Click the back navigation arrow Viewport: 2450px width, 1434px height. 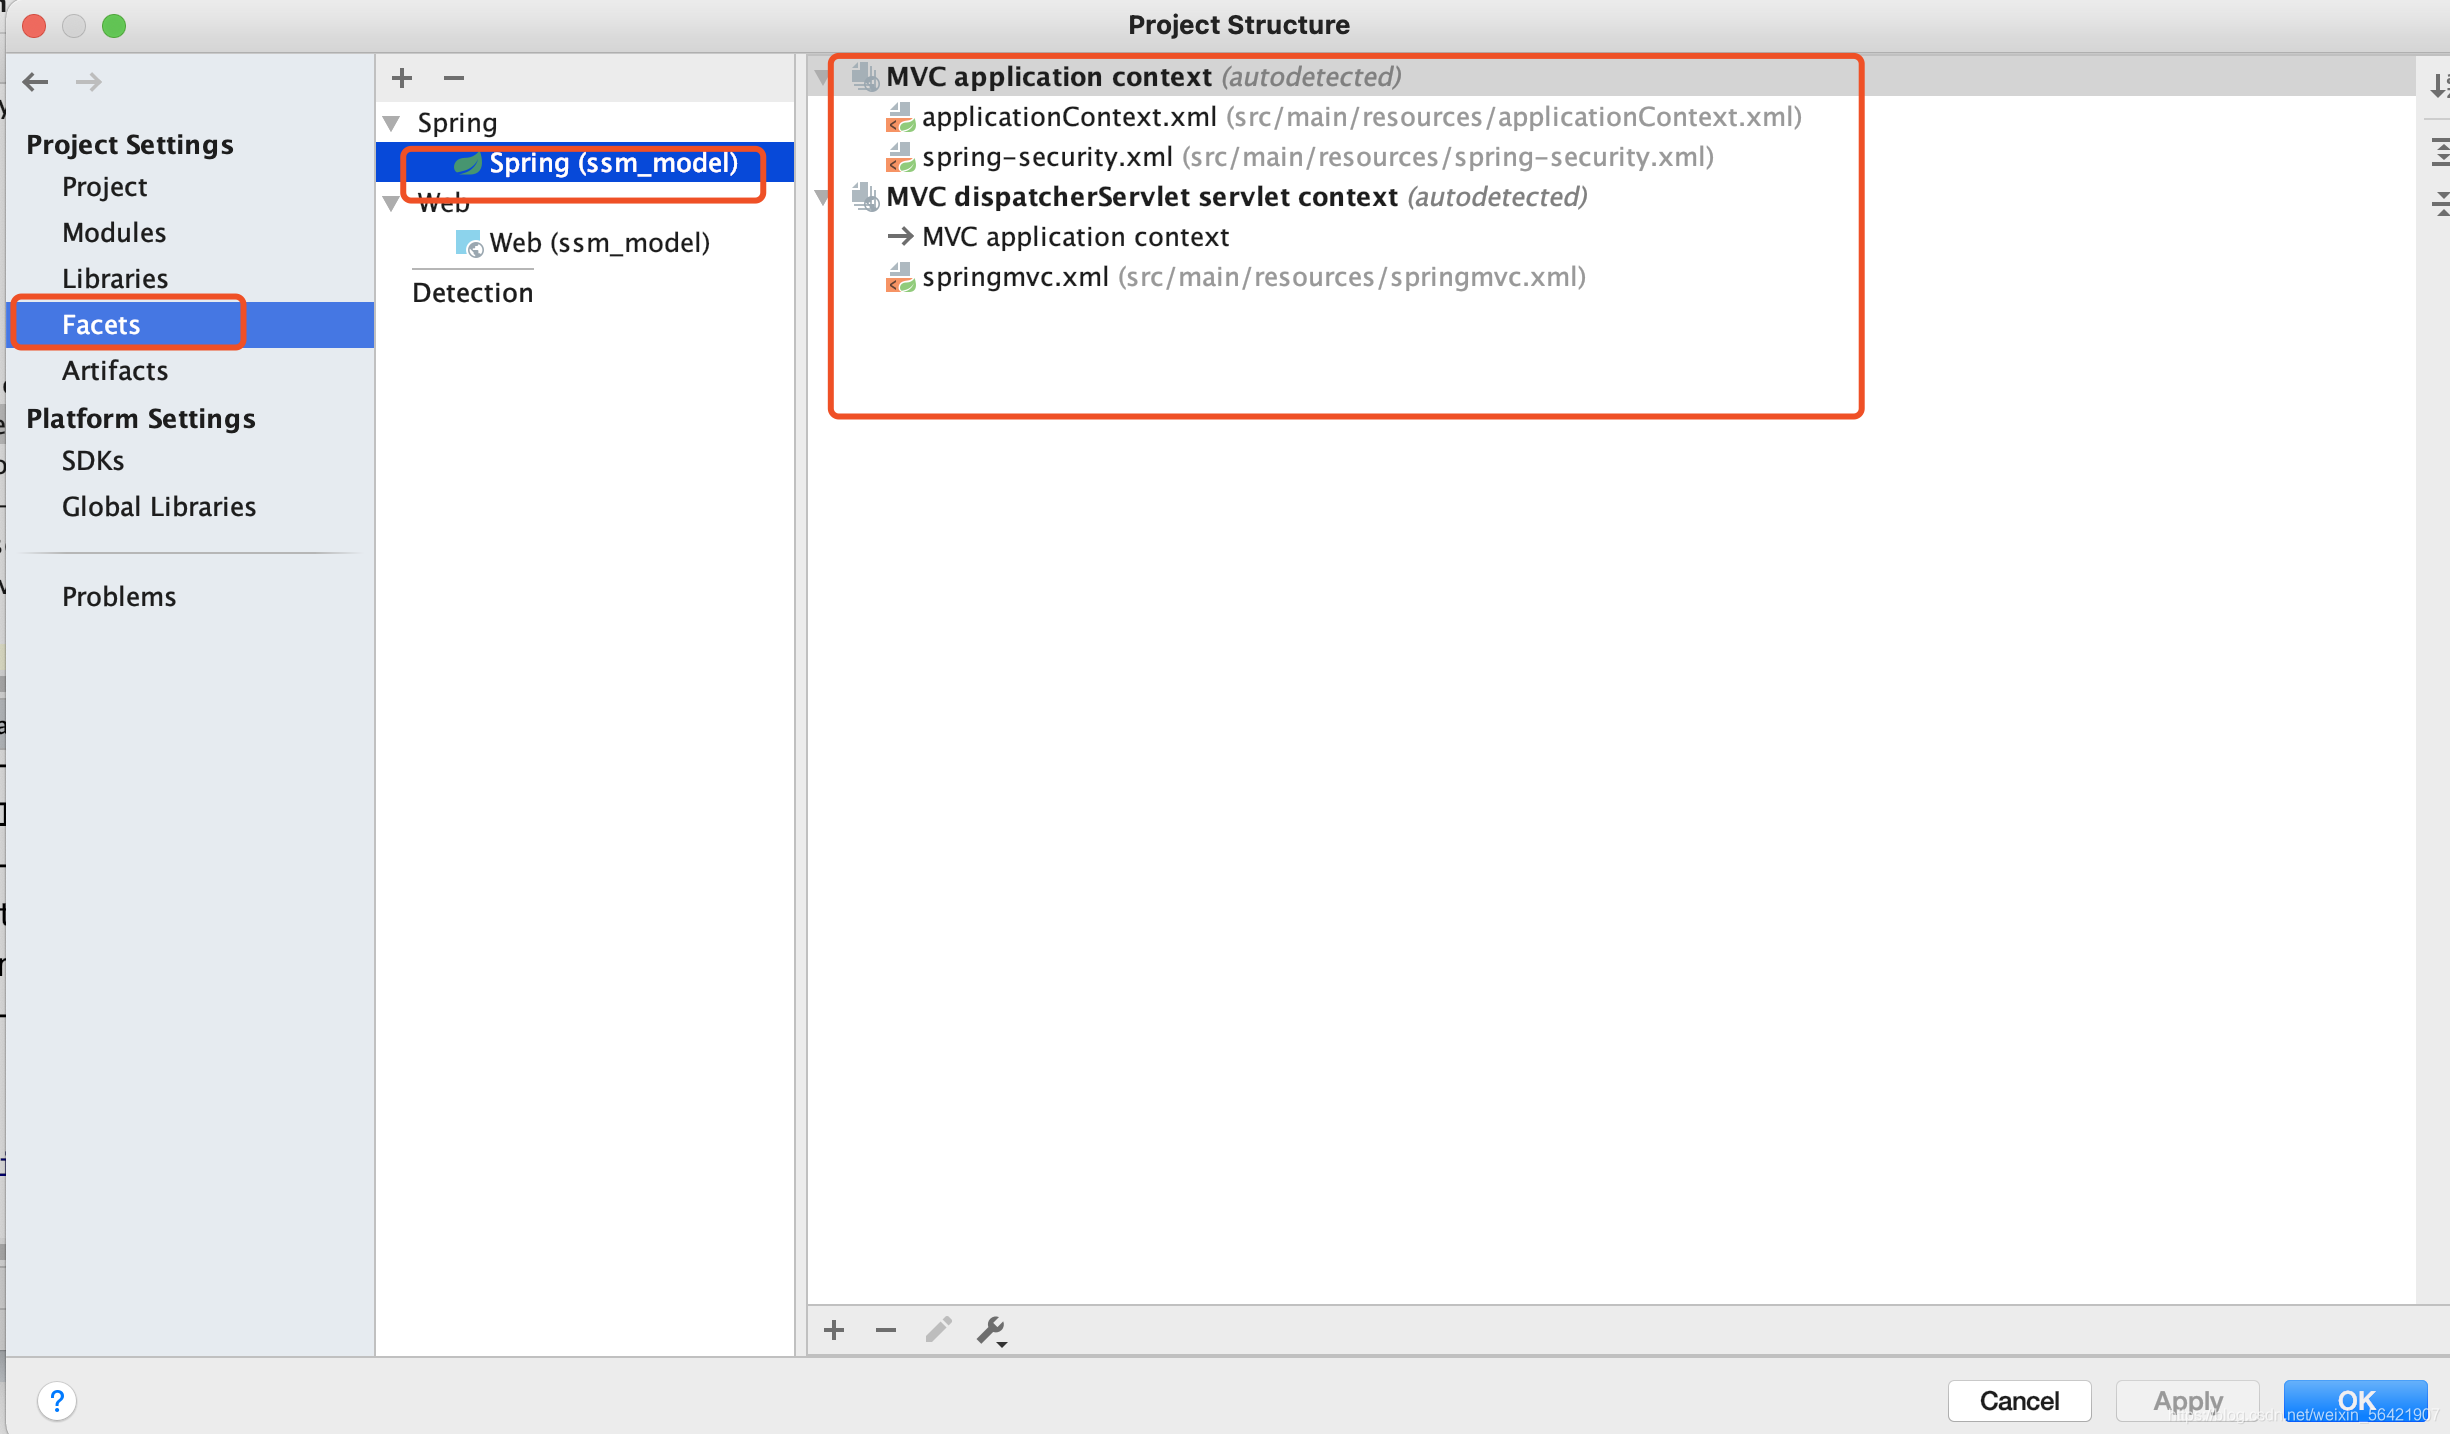36,82
